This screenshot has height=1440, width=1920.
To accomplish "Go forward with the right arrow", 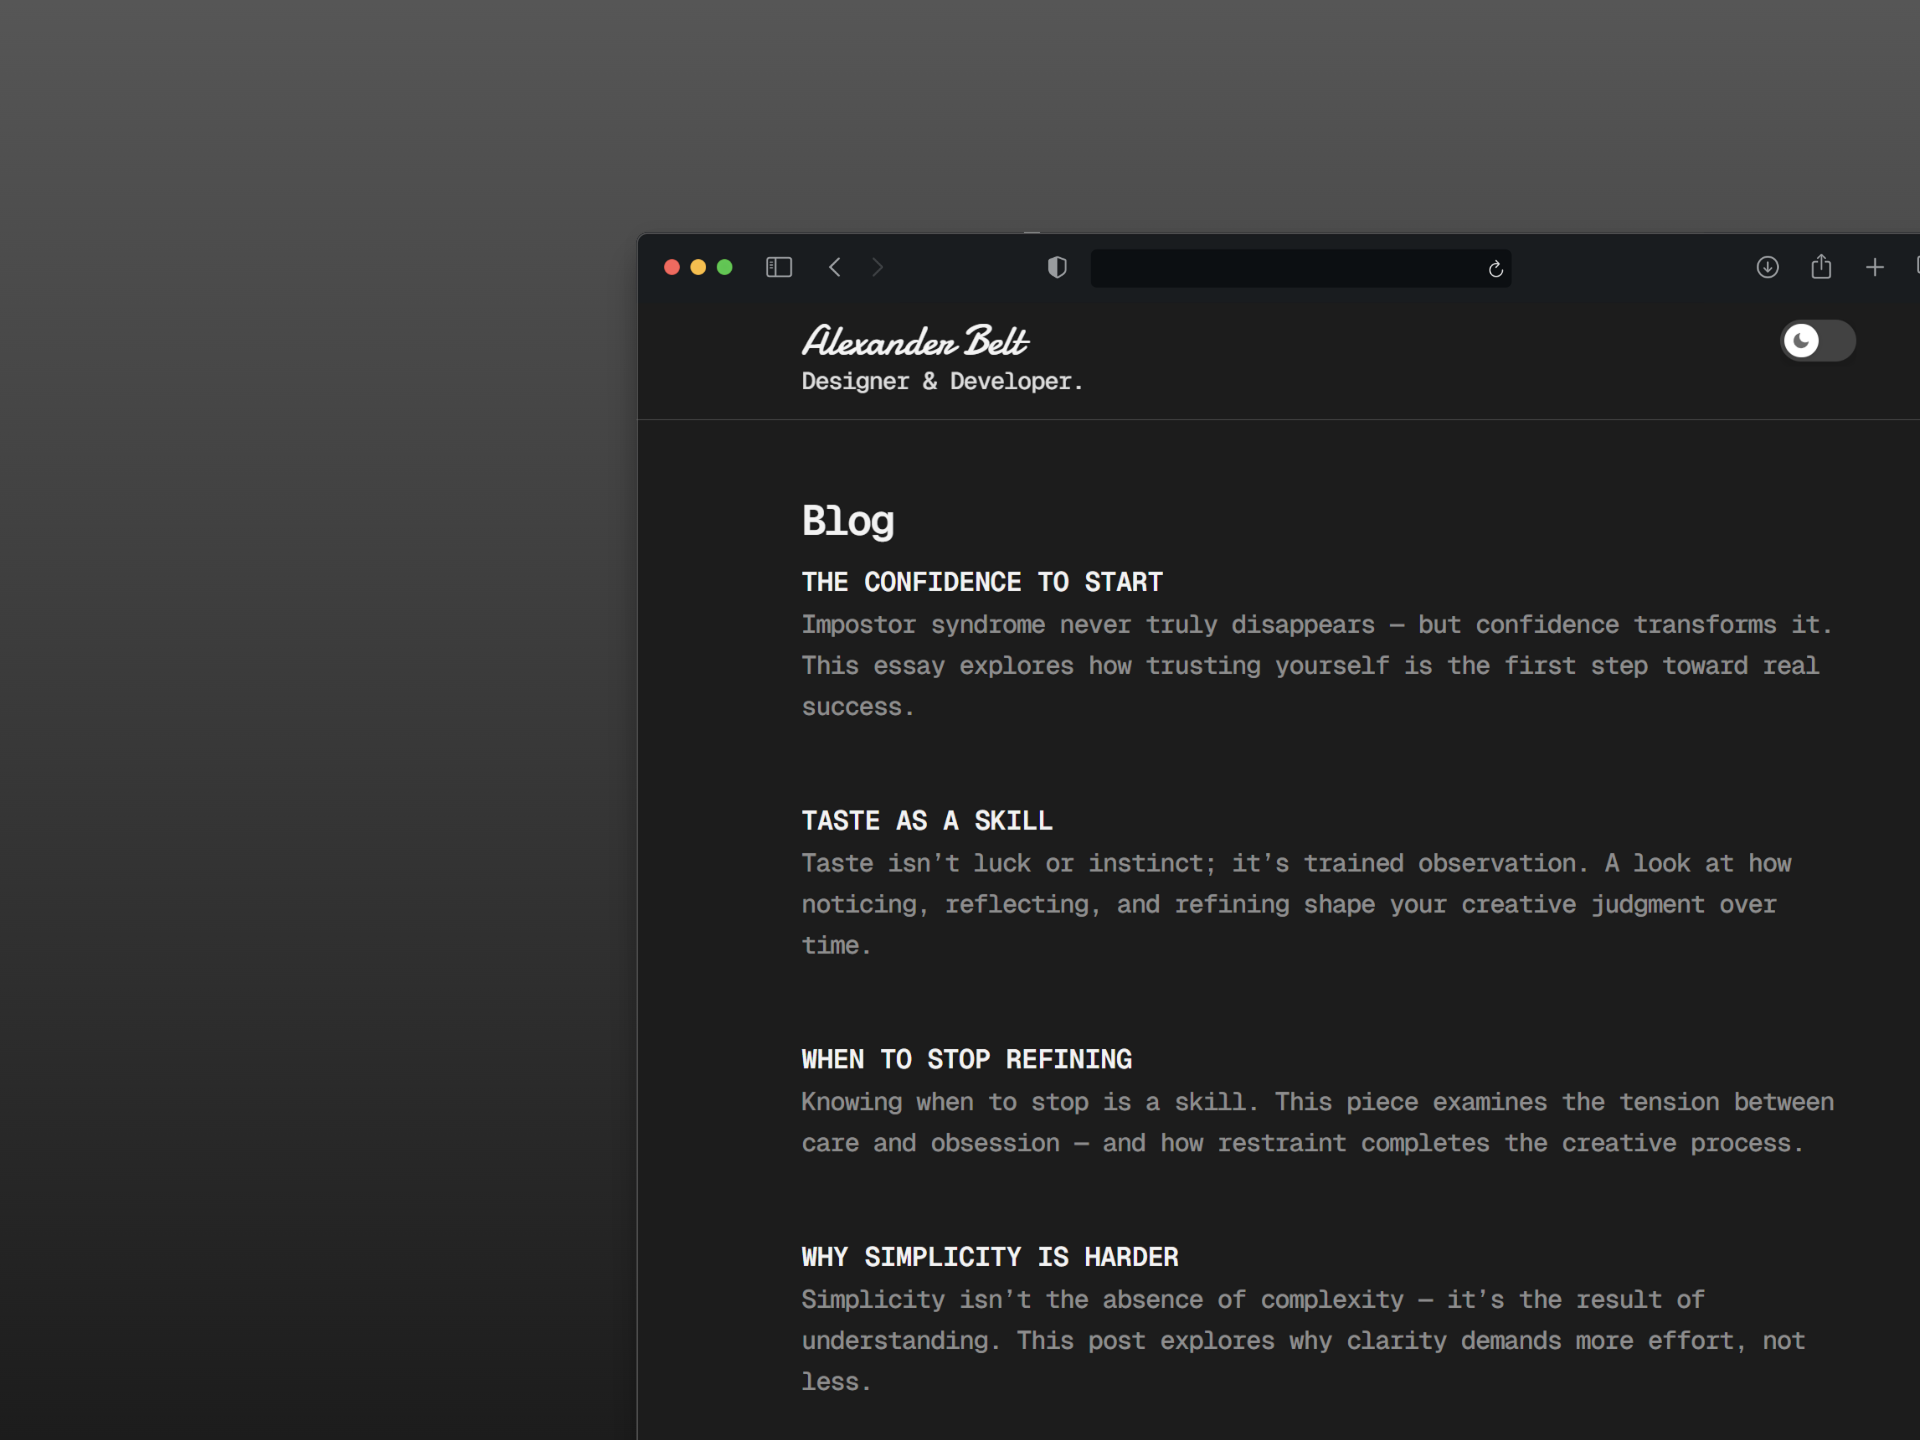I will tap(877, 267).
